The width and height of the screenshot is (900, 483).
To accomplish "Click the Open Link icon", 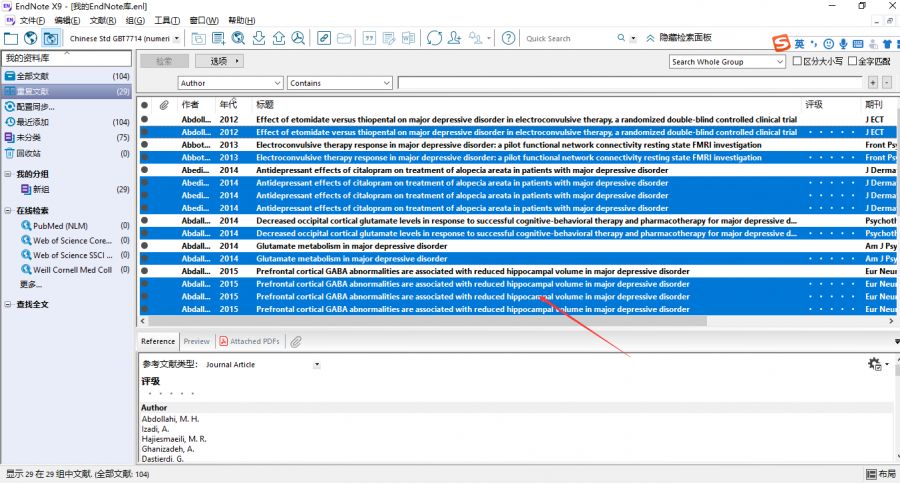I will (x=324, y=38).
